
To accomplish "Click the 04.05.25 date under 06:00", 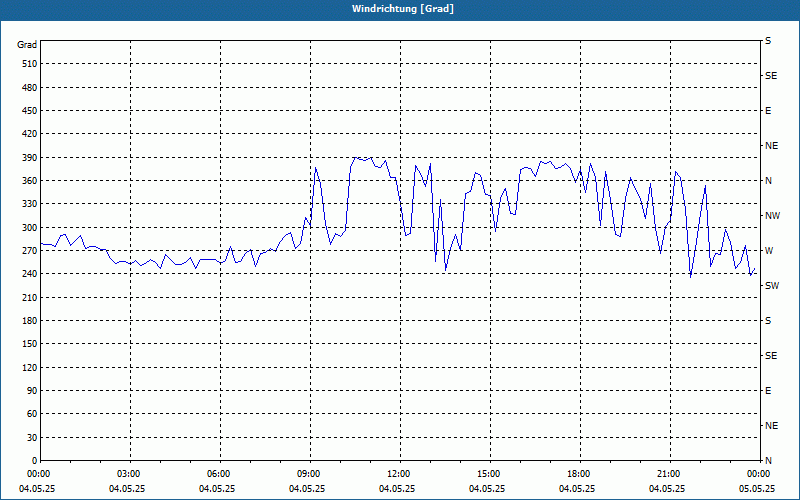I will 217,489.
